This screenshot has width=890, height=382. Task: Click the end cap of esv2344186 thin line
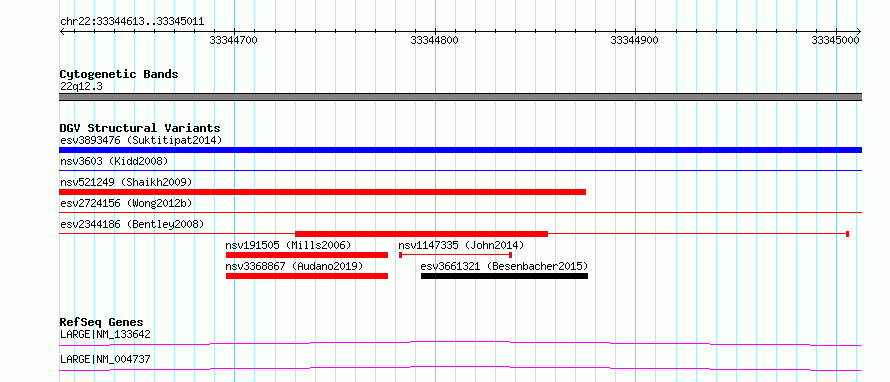tap(847, 234)
